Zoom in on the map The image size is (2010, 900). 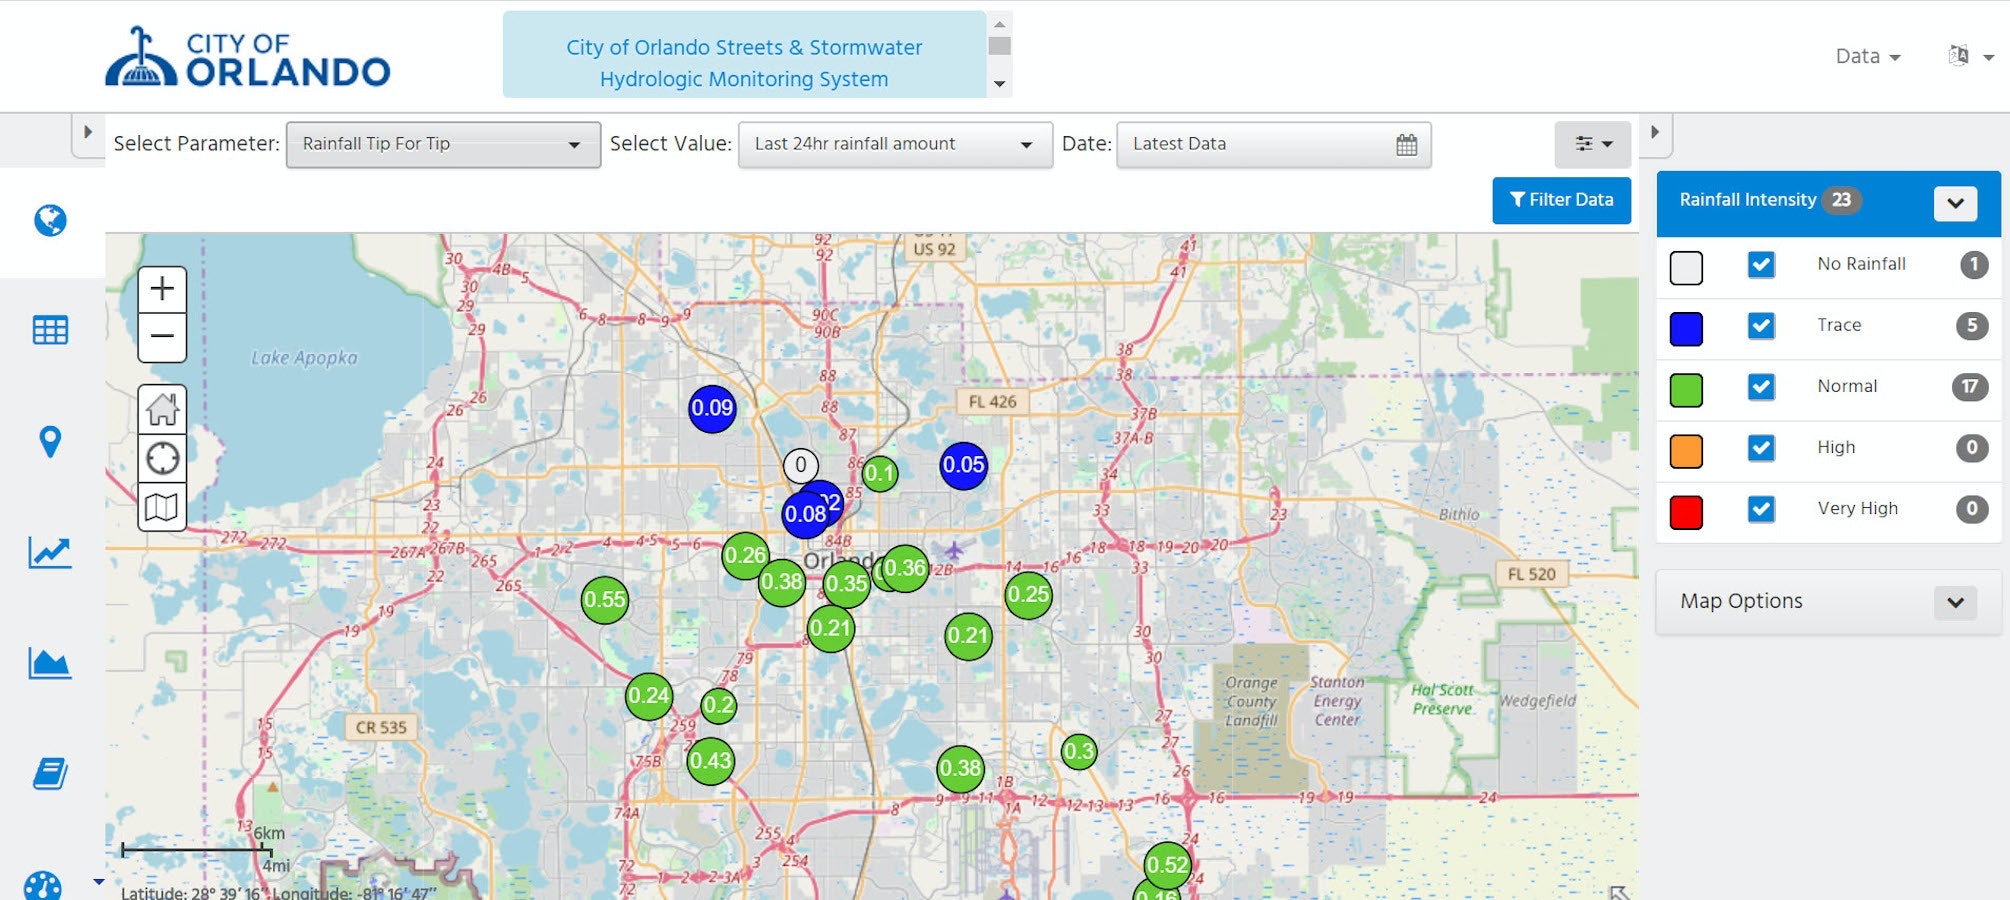click(162, 290)
